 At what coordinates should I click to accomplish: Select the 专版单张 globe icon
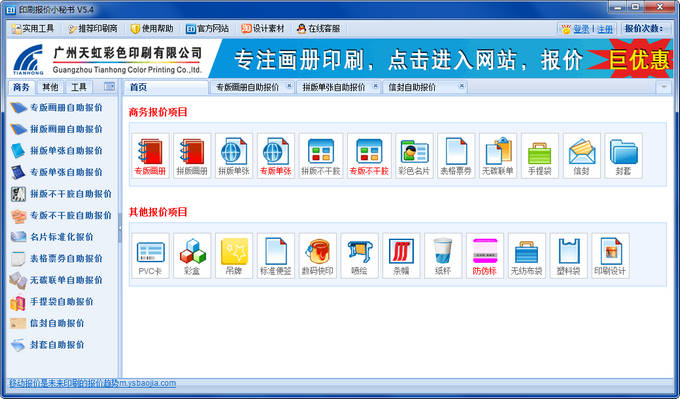(275, 156)
